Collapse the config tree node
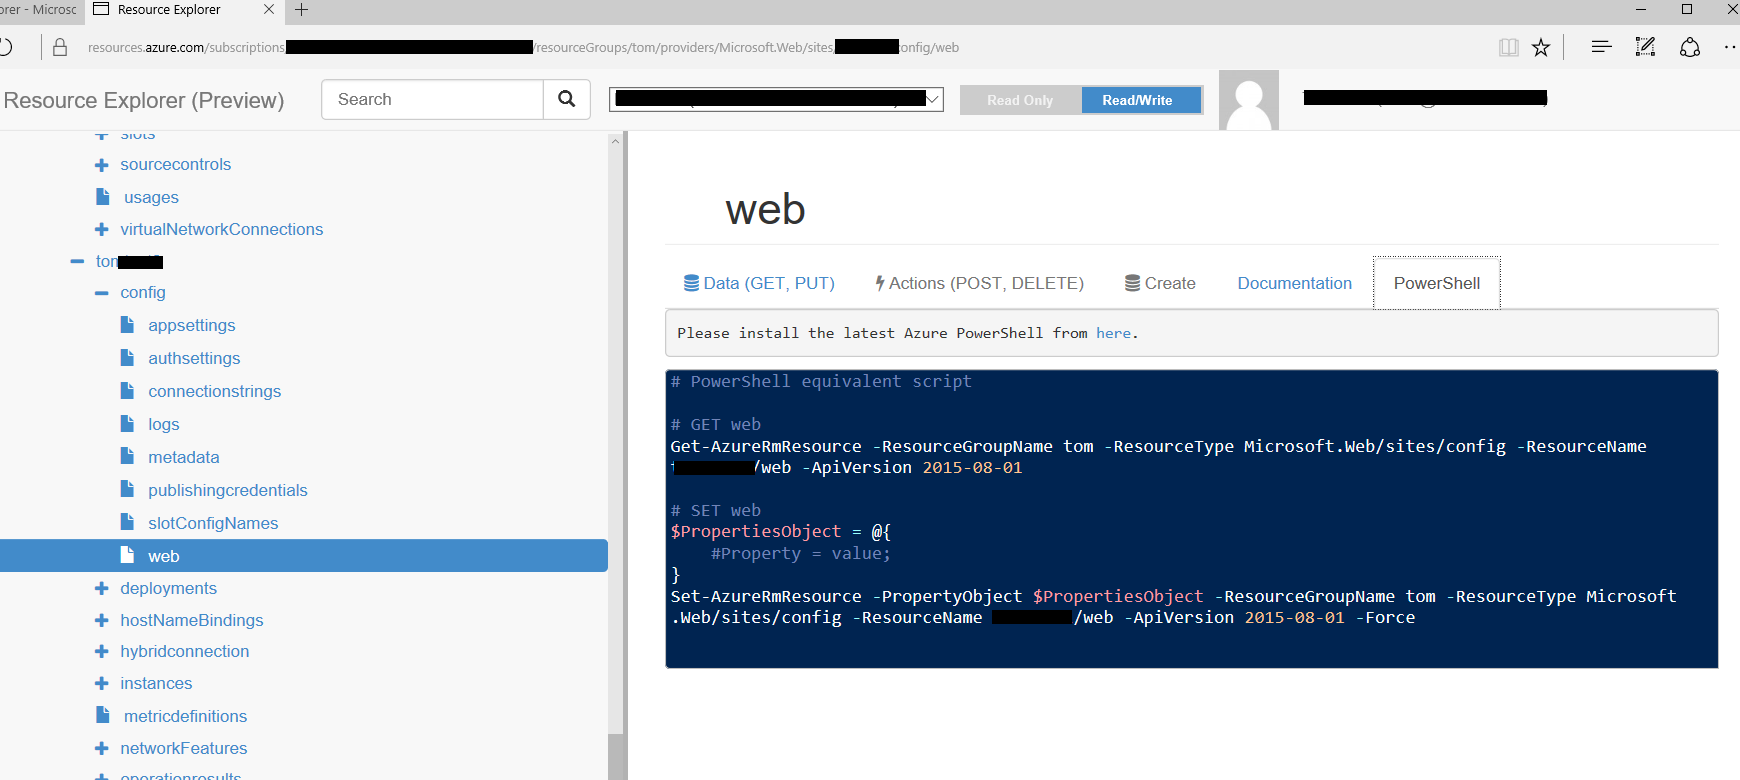Viewport: 1740px width, 780px height. tap(101, 293)
